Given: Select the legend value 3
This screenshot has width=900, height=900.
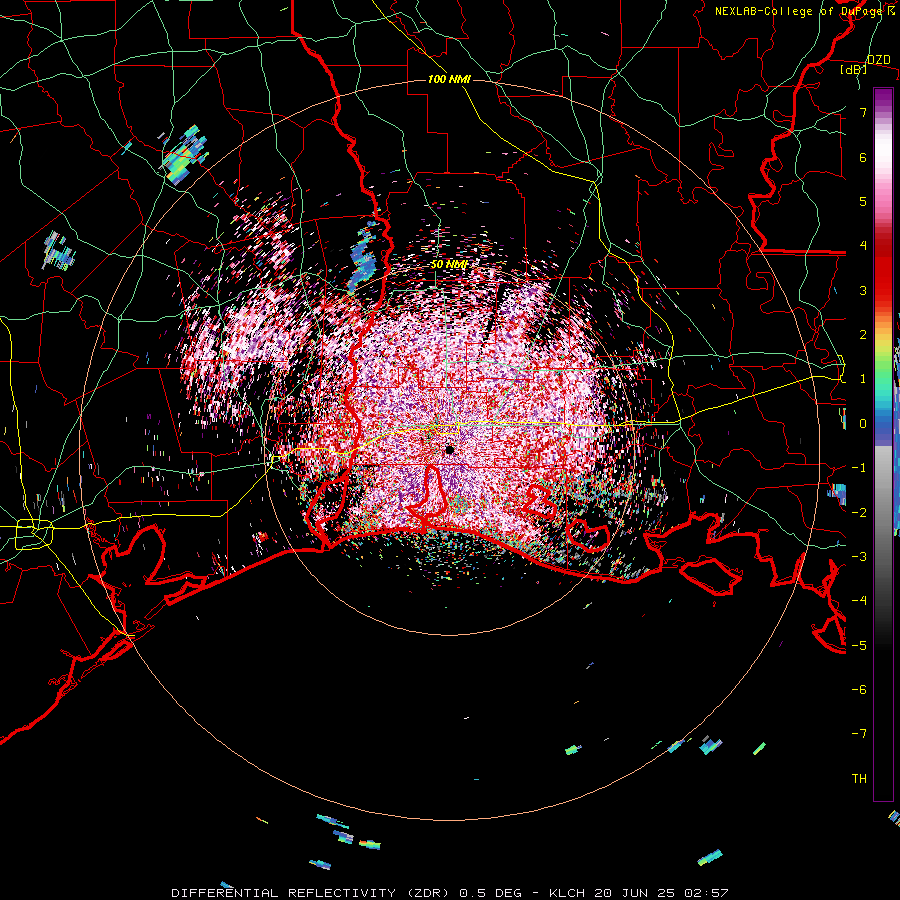Looking at the screenshot, I should (x=863, y=290).
